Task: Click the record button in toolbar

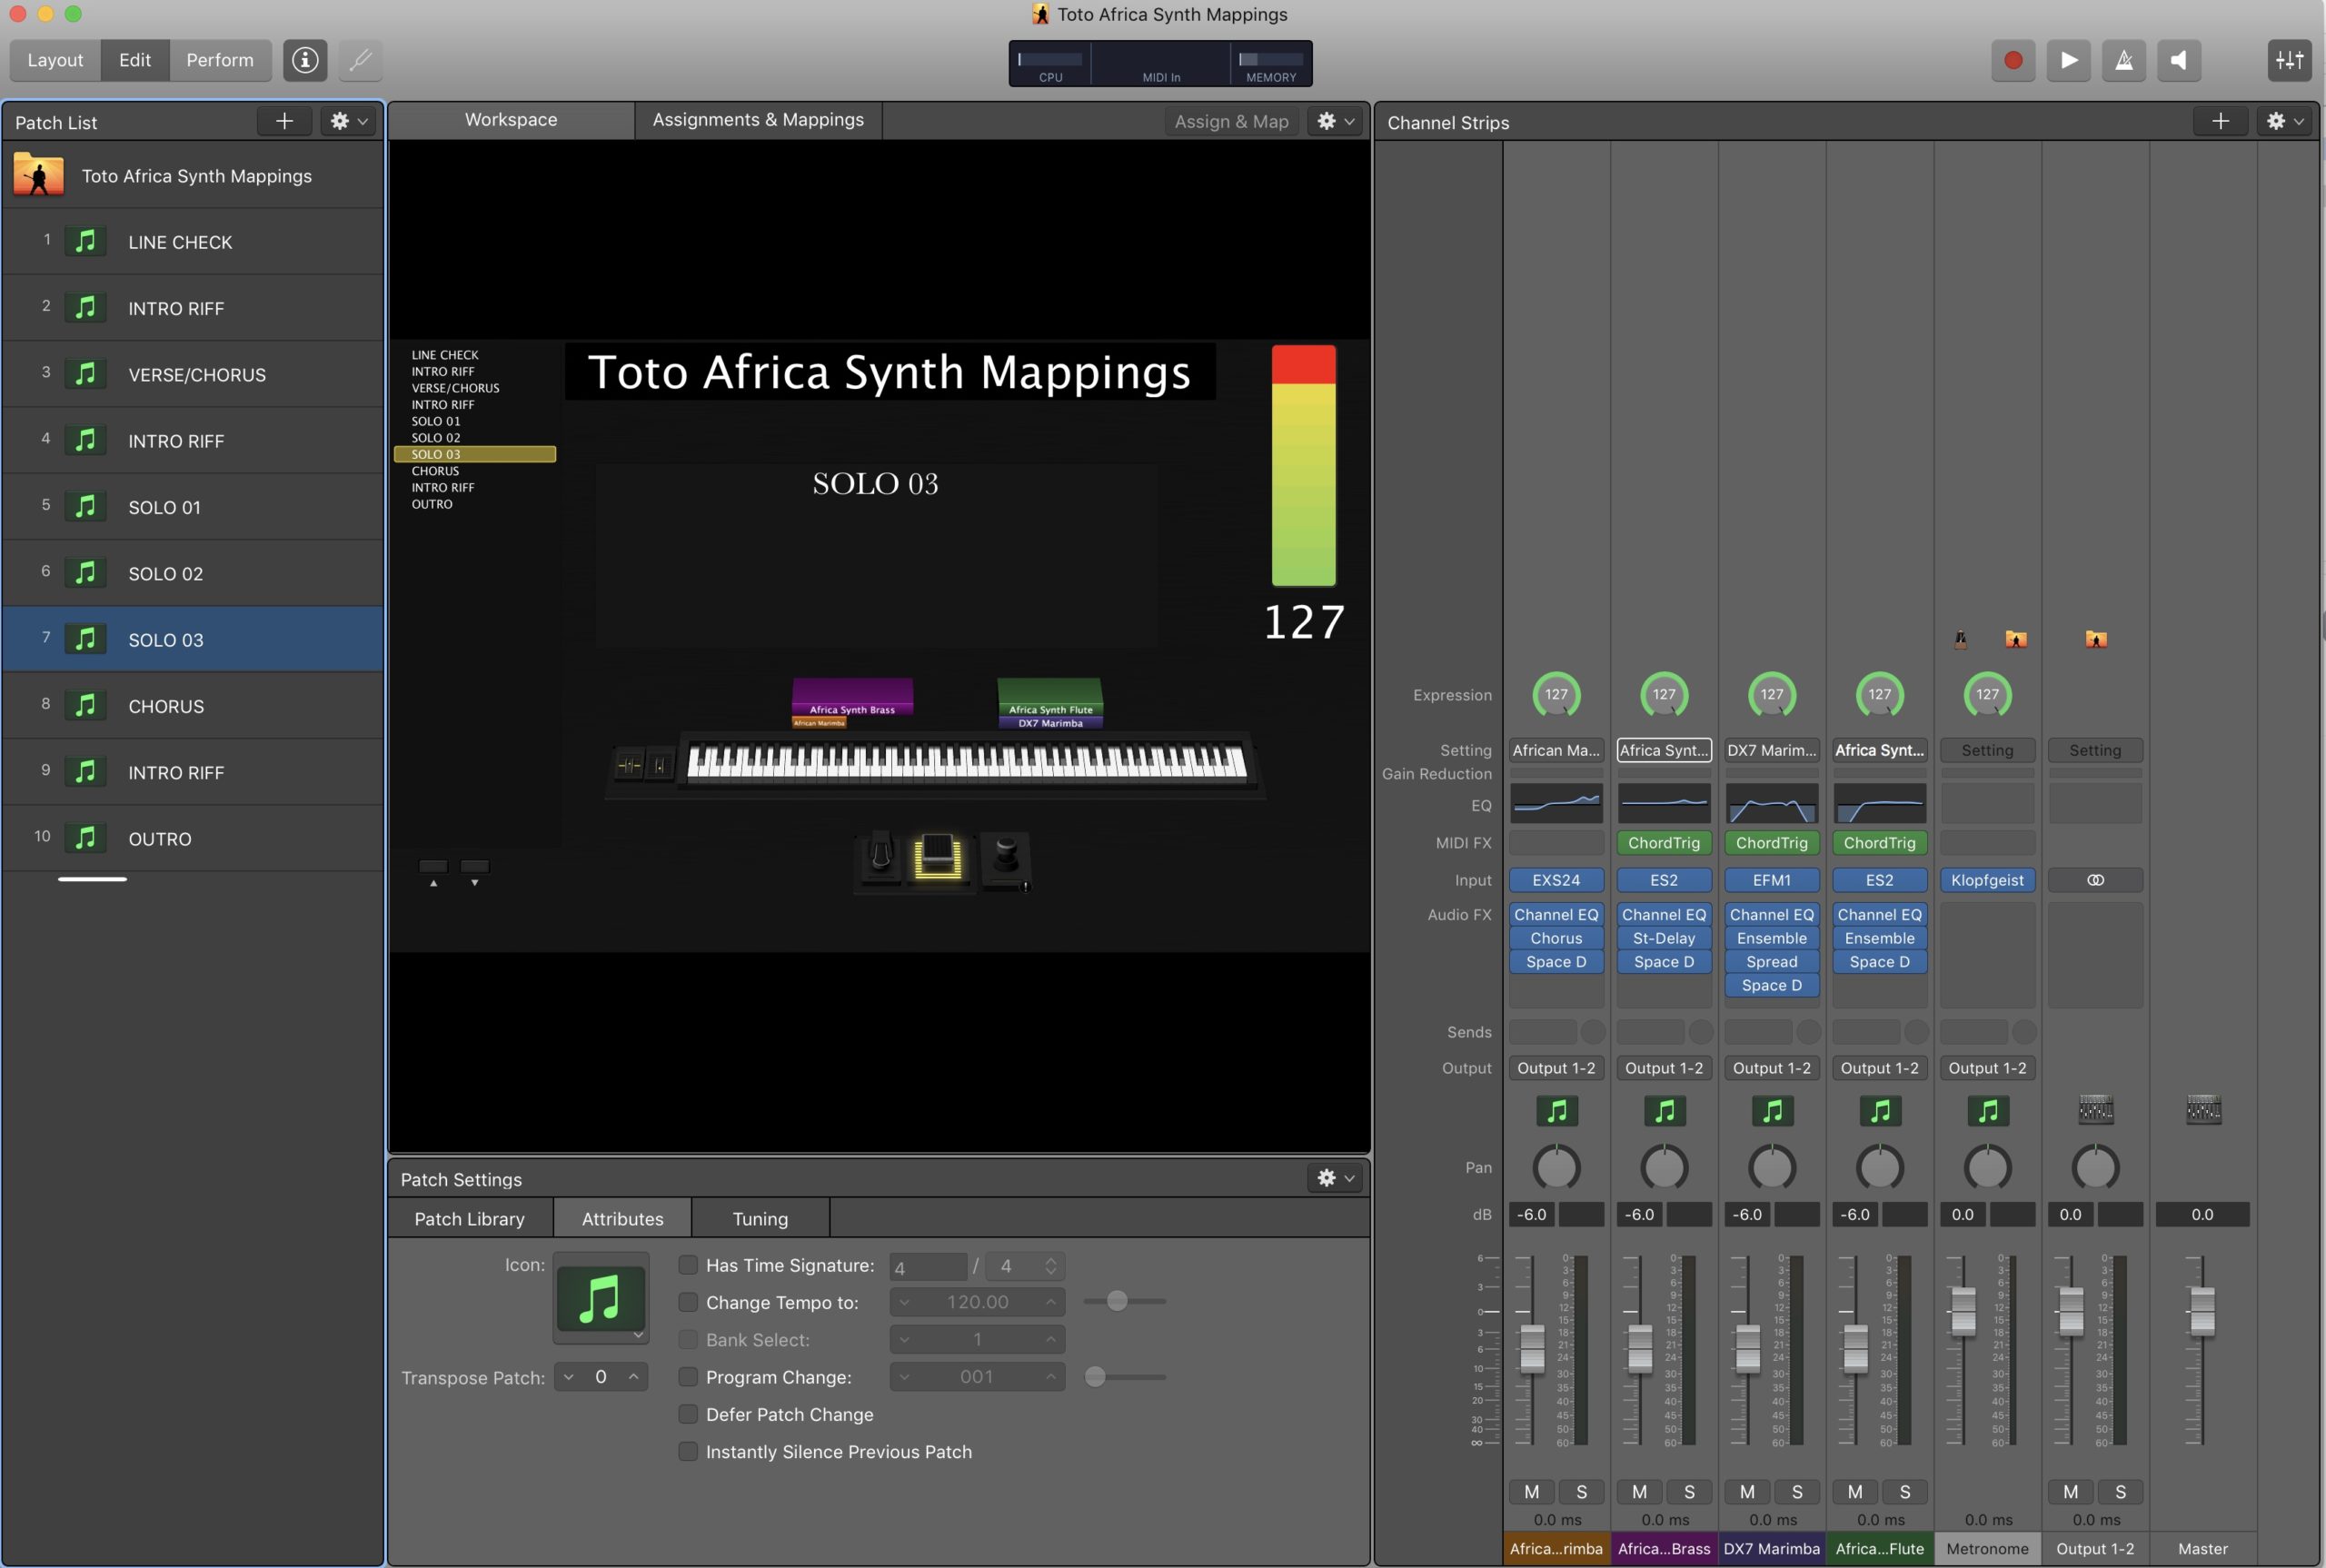Action: tap(2013, 60)
